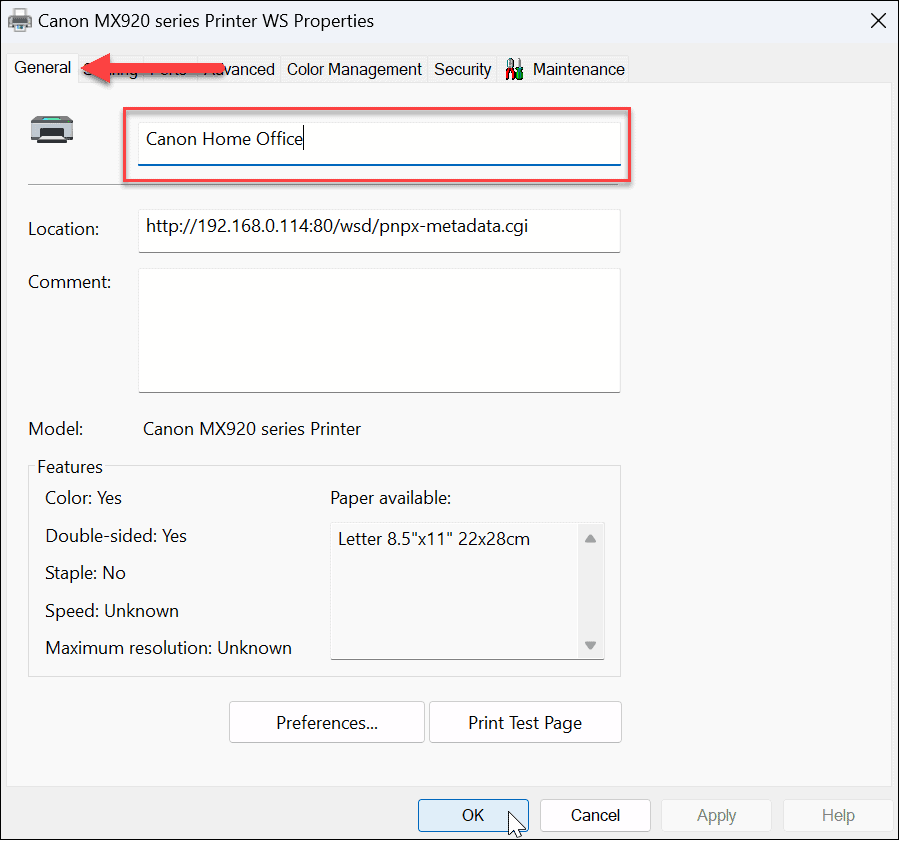Open printing Preferences

point(326,722)
